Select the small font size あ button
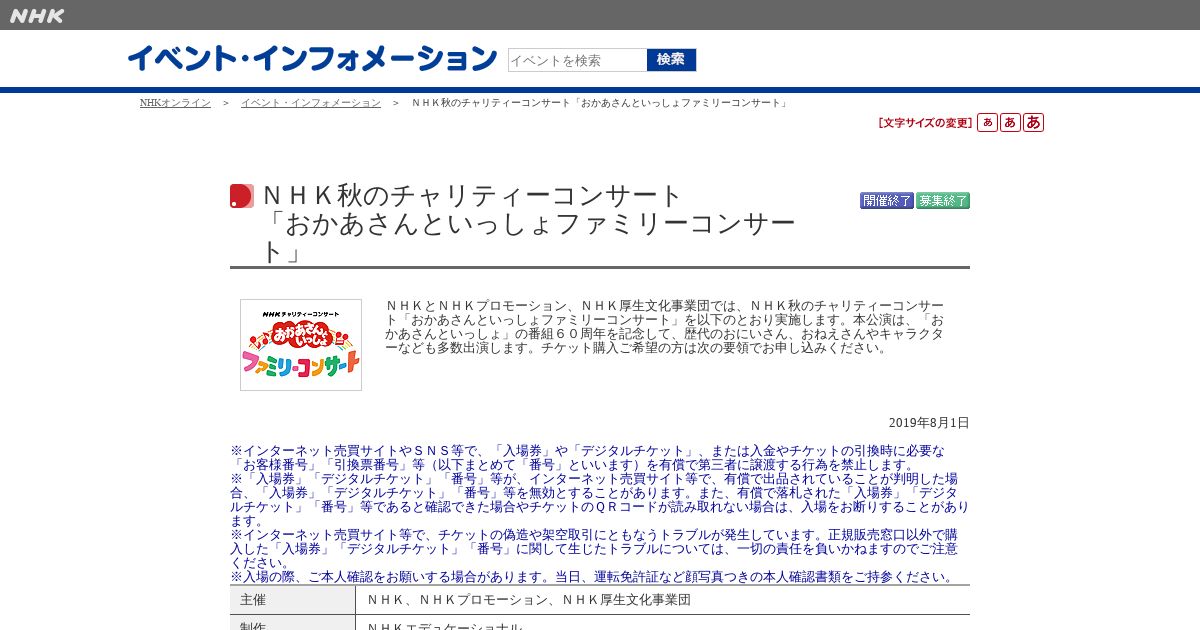 (x=987, y=123)
